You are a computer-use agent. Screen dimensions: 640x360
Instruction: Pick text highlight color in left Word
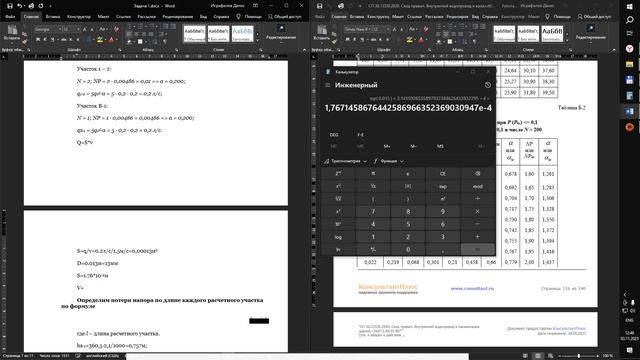[x=100, y=40]
